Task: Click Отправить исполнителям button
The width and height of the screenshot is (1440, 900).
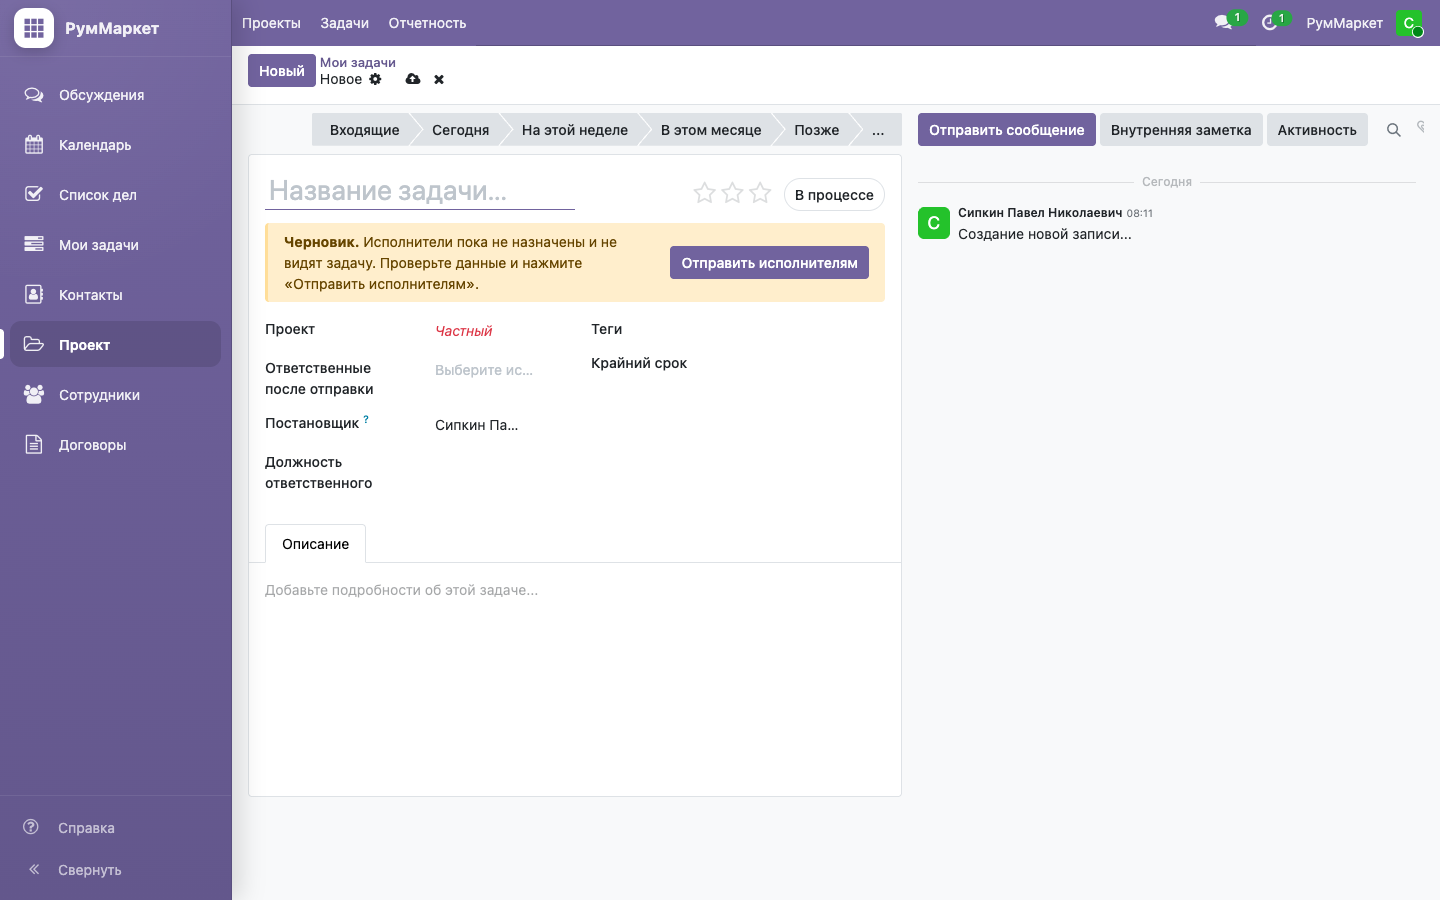Action: [769, 263]
